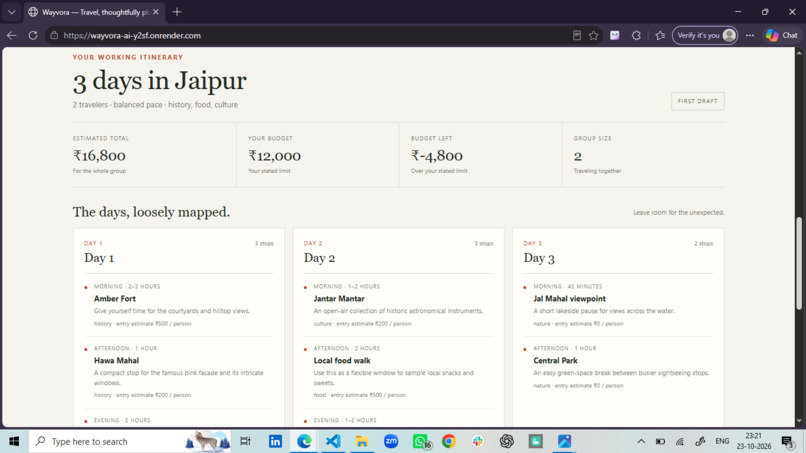
Task: Click the address bar URL
Action: (x=132, y=35)
